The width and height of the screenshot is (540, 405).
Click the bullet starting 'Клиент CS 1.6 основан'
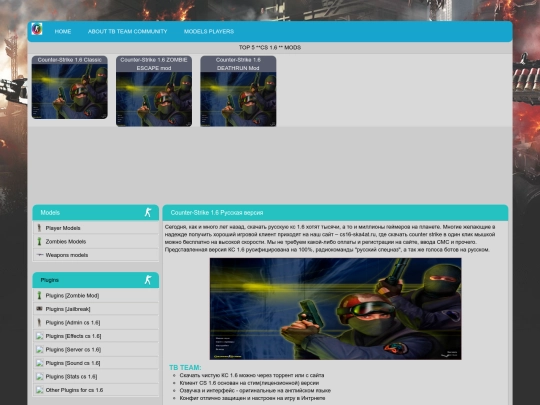(249, 383)
